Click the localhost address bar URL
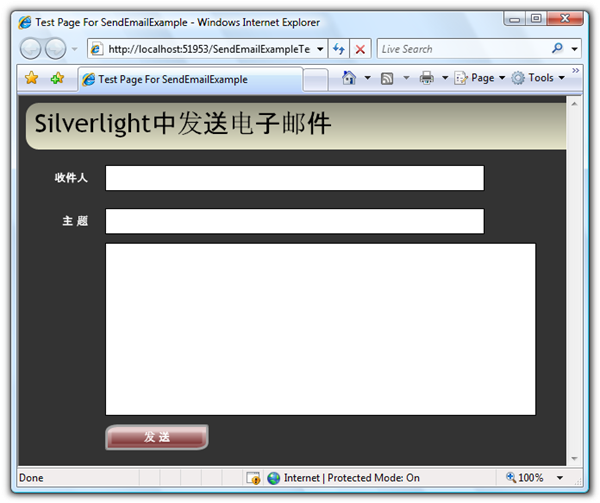 pos(209,49)
